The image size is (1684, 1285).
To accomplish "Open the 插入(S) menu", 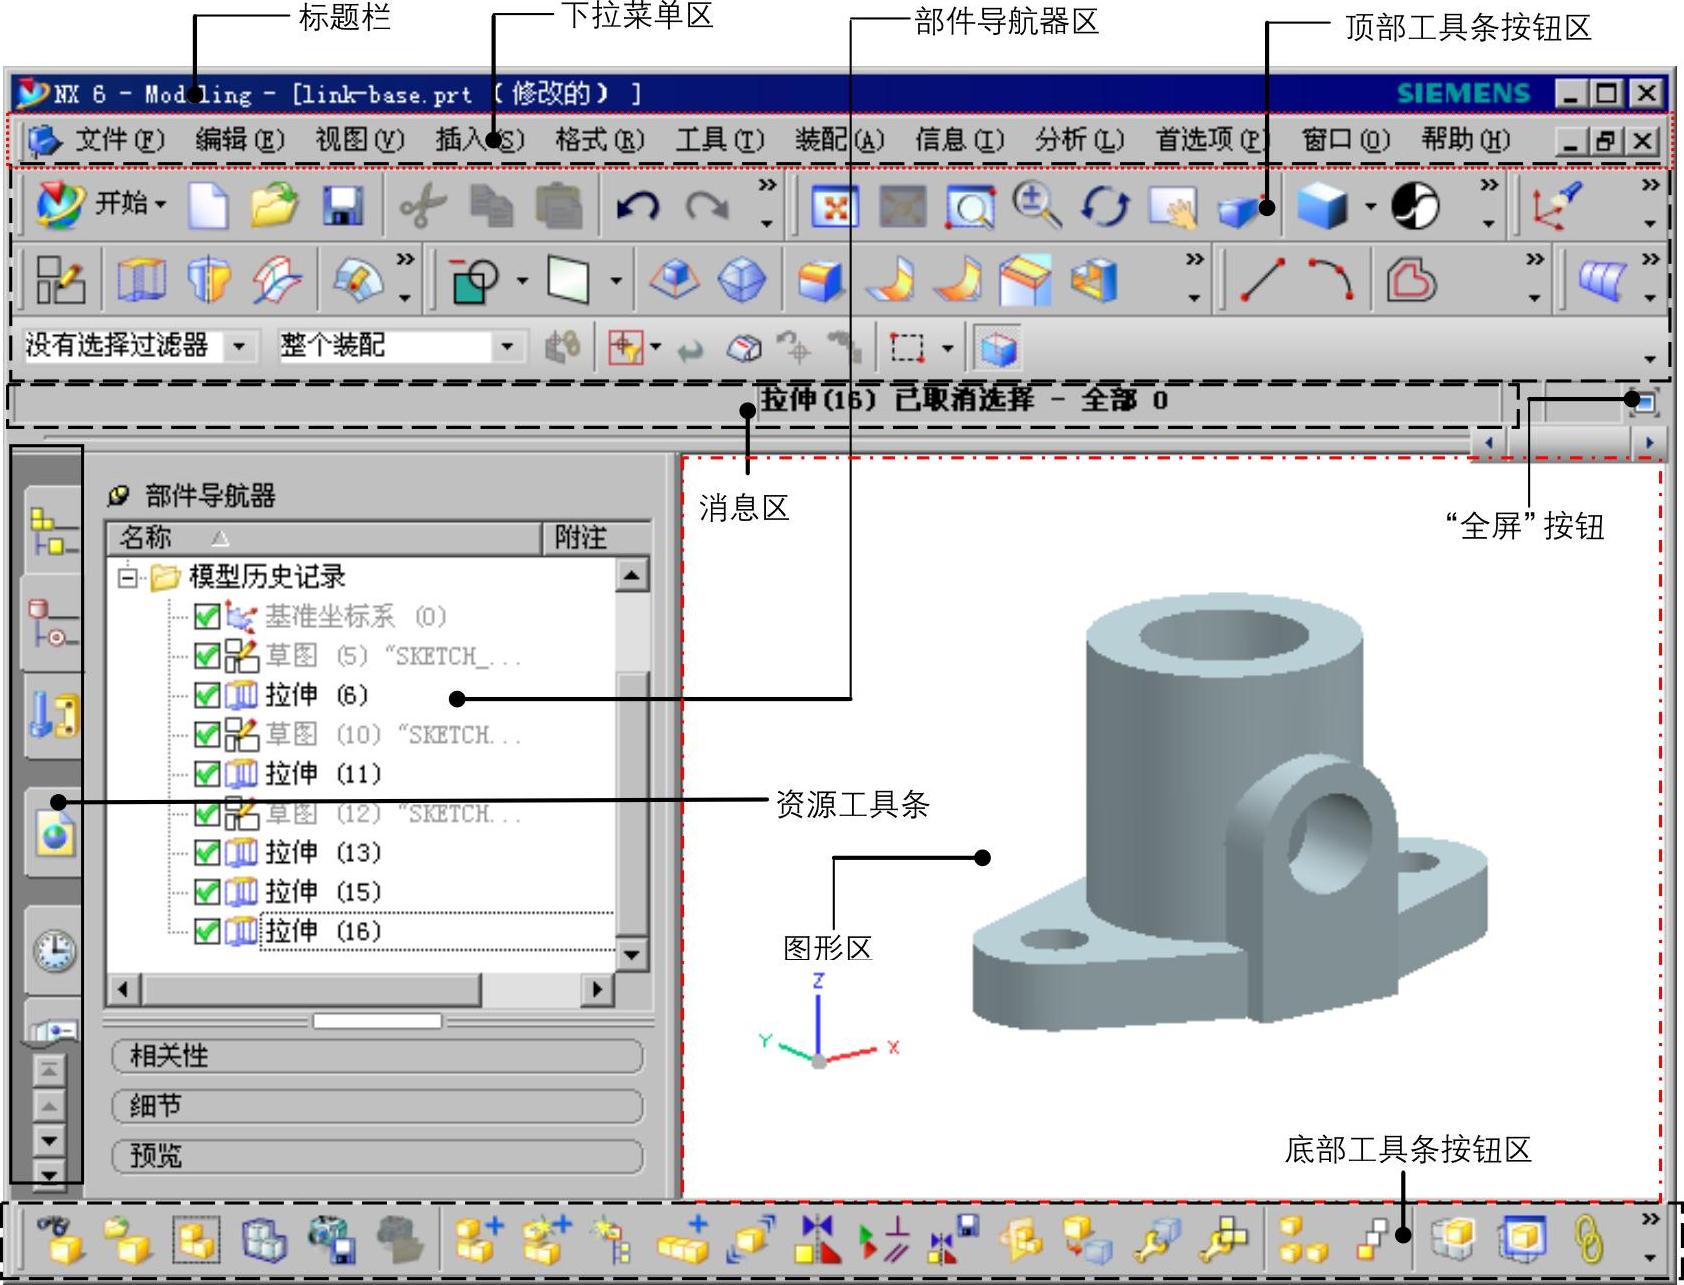I will click(478, 140).
